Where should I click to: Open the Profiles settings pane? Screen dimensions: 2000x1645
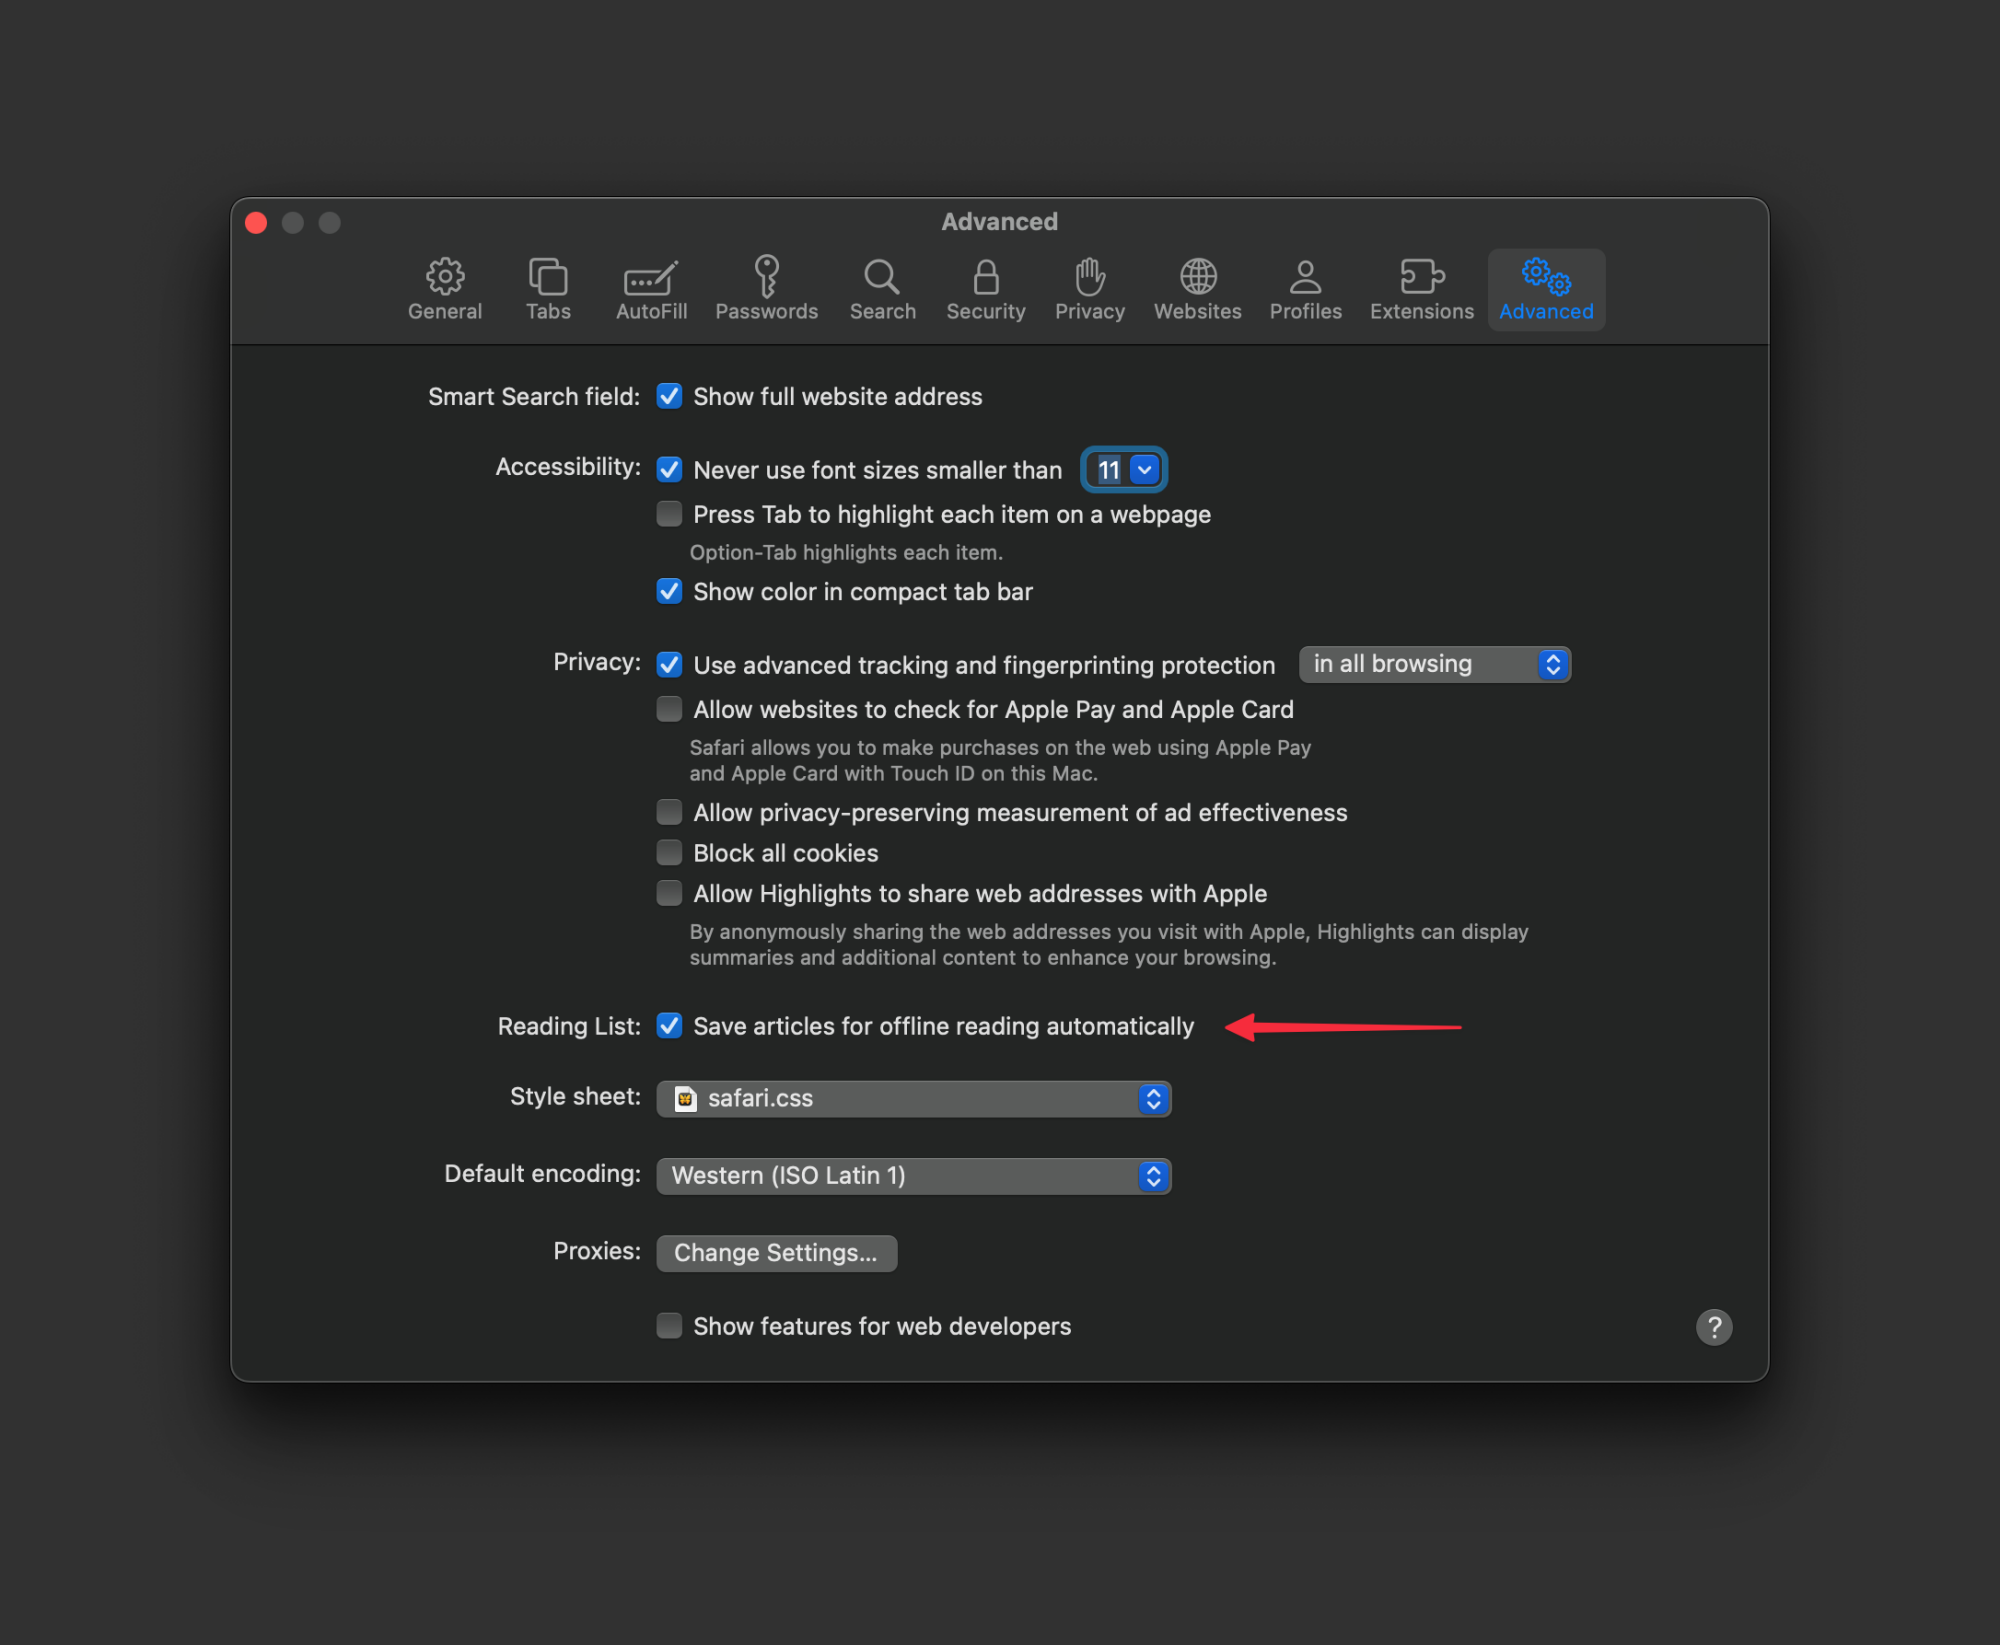point(1305,289)
